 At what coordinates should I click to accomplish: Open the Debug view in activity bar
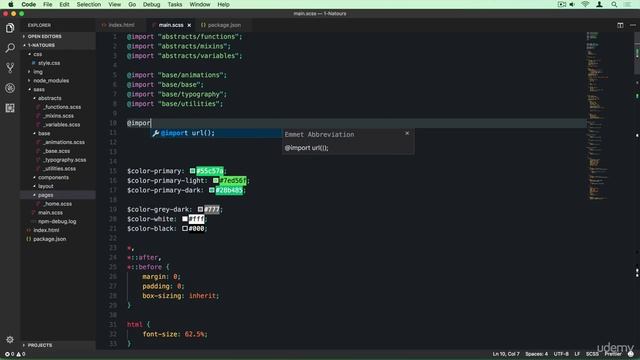10,88
